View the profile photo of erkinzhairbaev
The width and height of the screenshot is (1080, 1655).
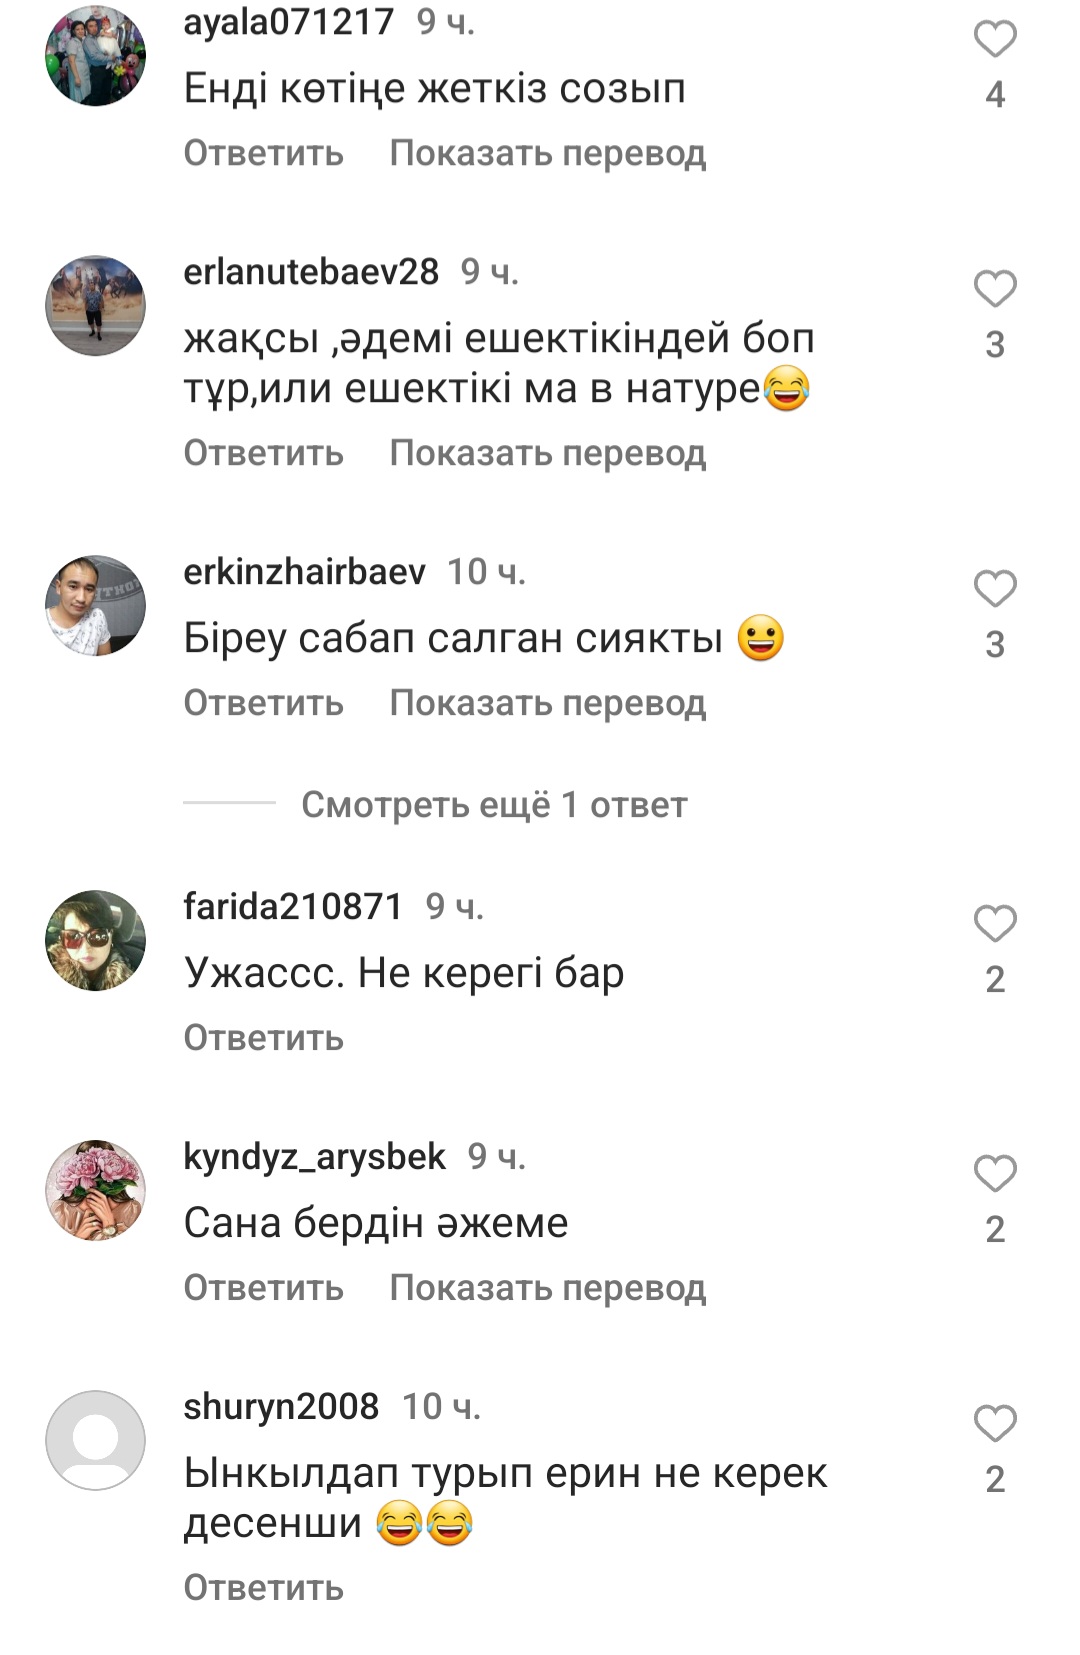96,606
